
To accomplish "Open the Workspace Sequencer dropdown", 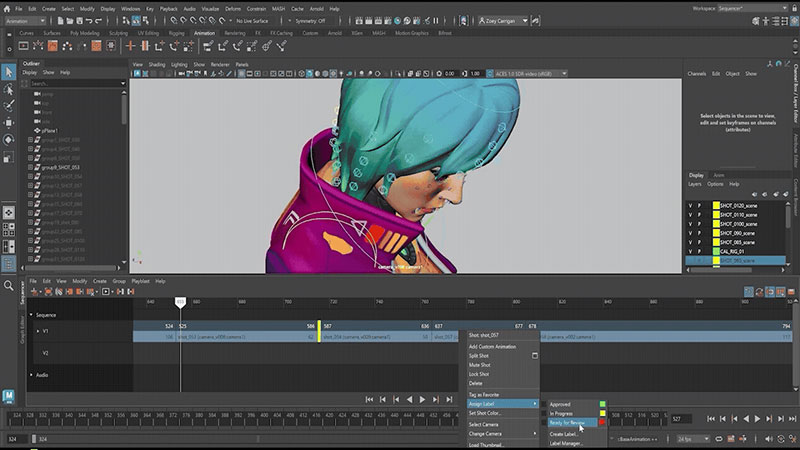I will [x=753, y=8].
